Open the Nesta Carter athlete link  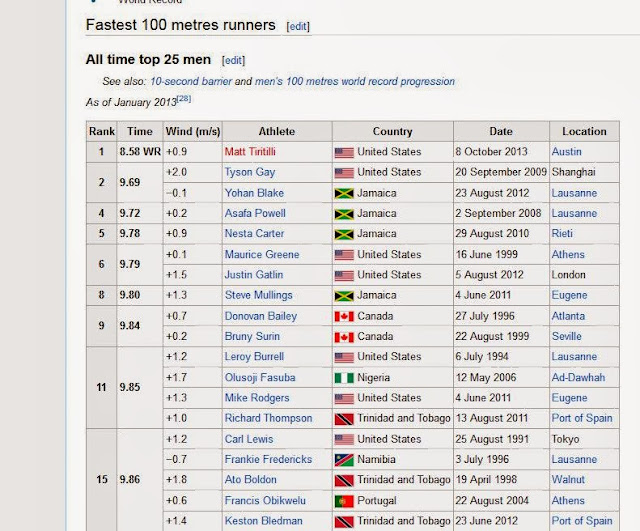coord(254,233)
